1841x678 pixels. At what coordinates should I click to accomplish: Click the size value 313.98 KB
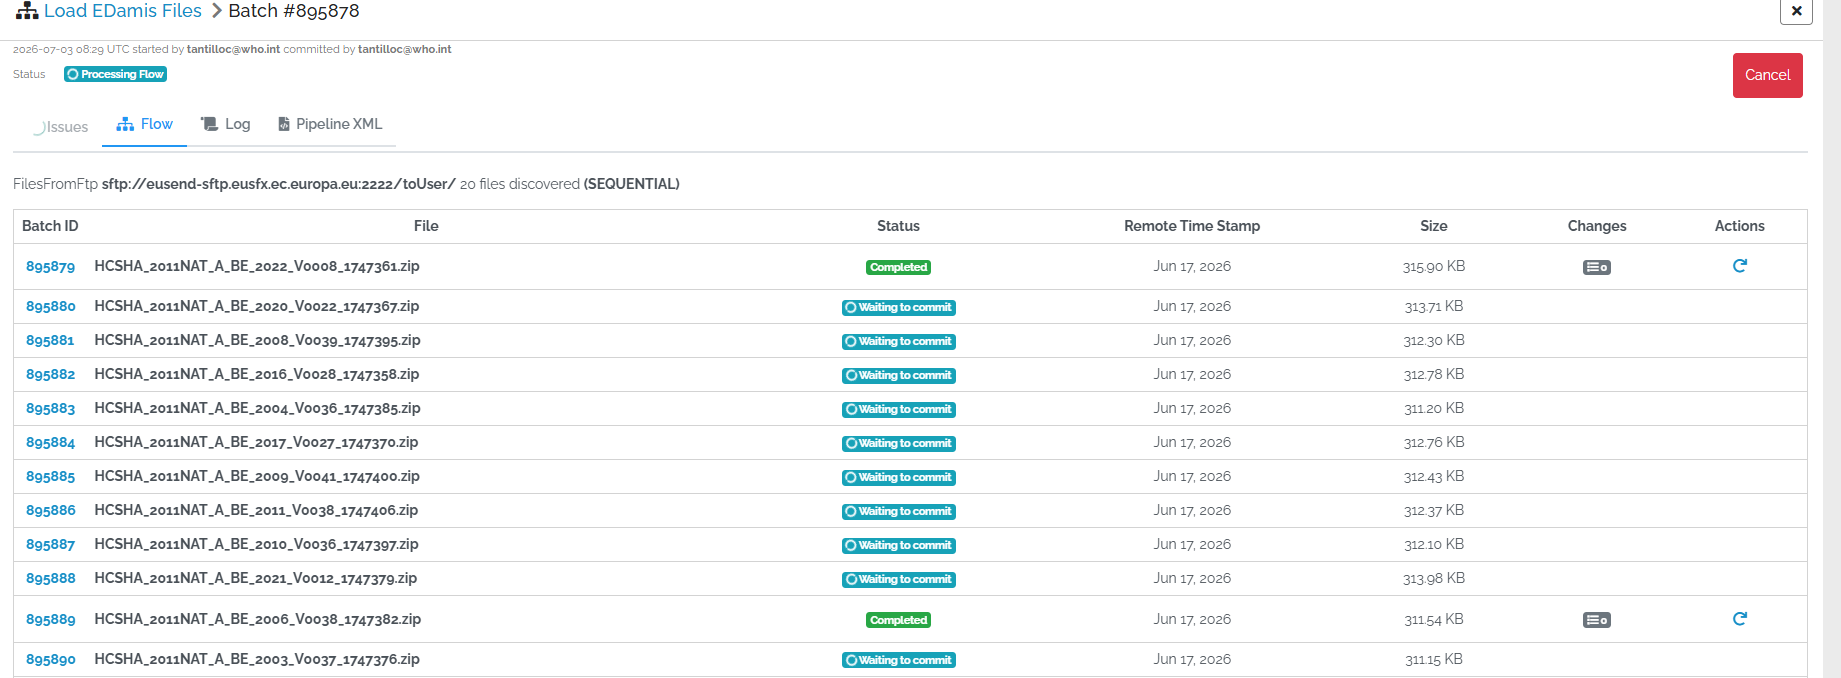(1433, 578)
